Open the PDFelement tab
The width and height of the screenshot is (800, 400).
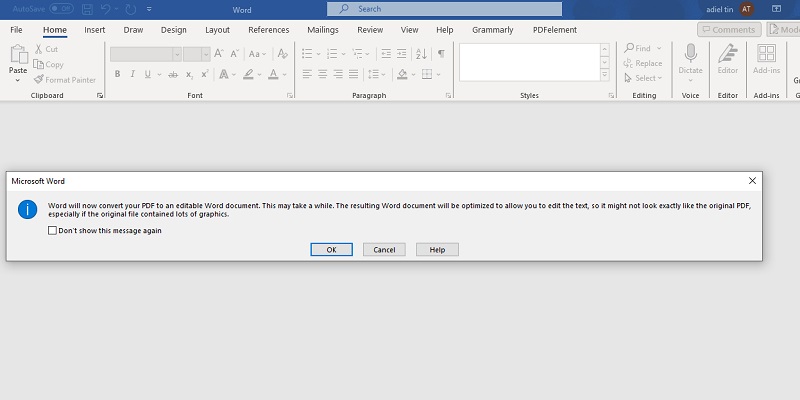pos(555,30)
